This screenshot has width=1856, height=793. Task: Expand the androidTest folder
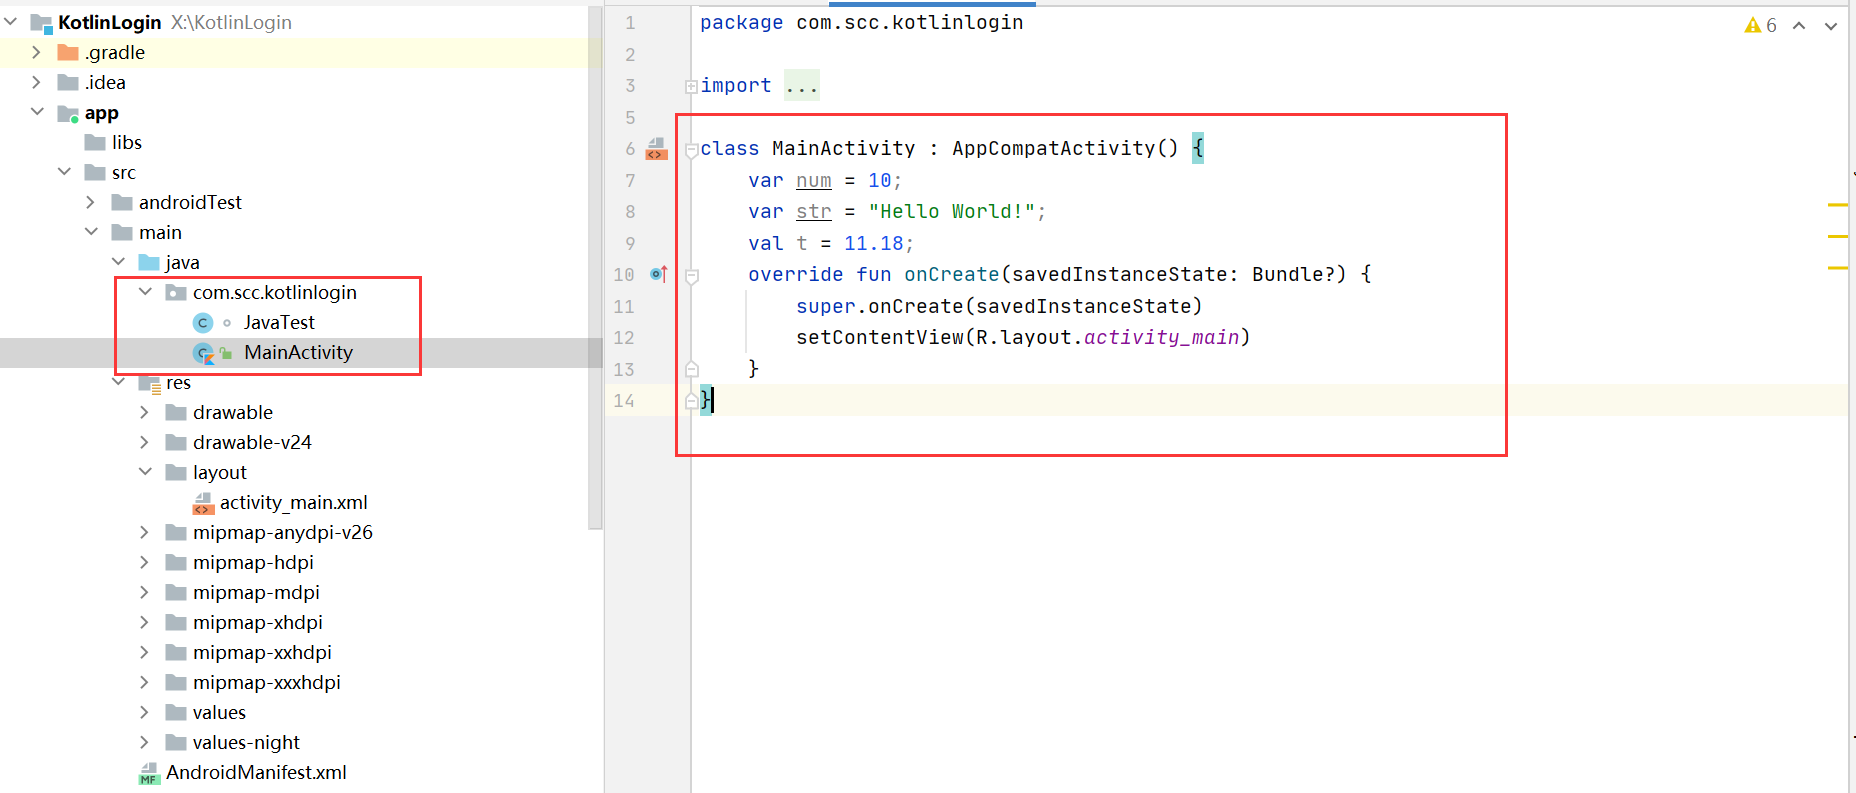[x=91, y=202]
